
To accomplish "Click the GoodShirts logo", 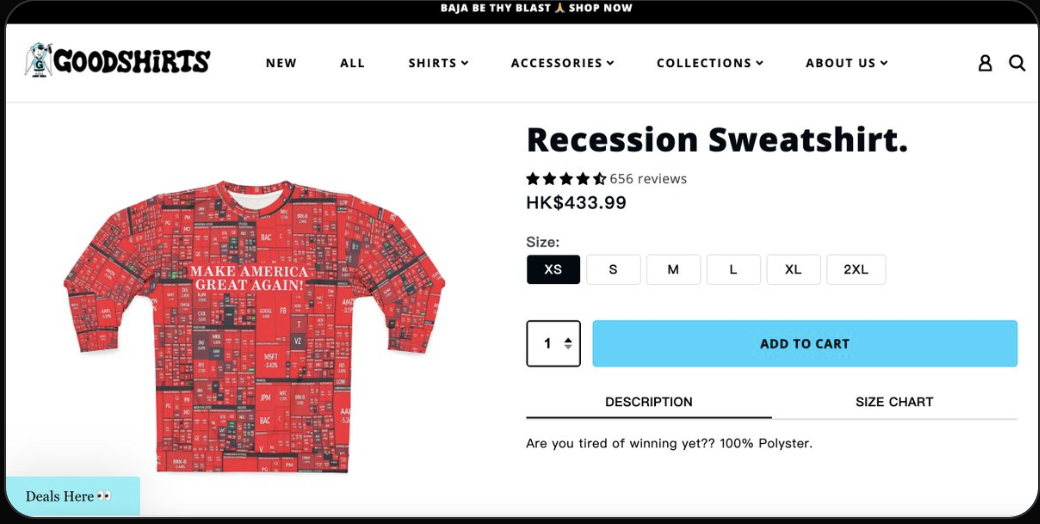I will (x=118, y=61).
